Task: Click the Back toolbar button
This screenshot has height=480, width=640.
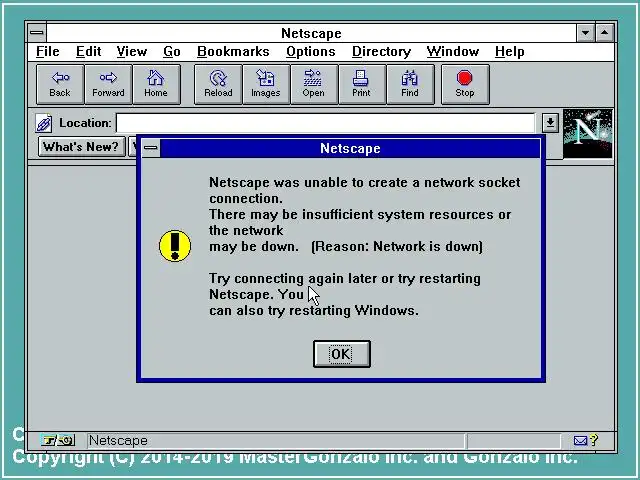Action: point(60,84)
